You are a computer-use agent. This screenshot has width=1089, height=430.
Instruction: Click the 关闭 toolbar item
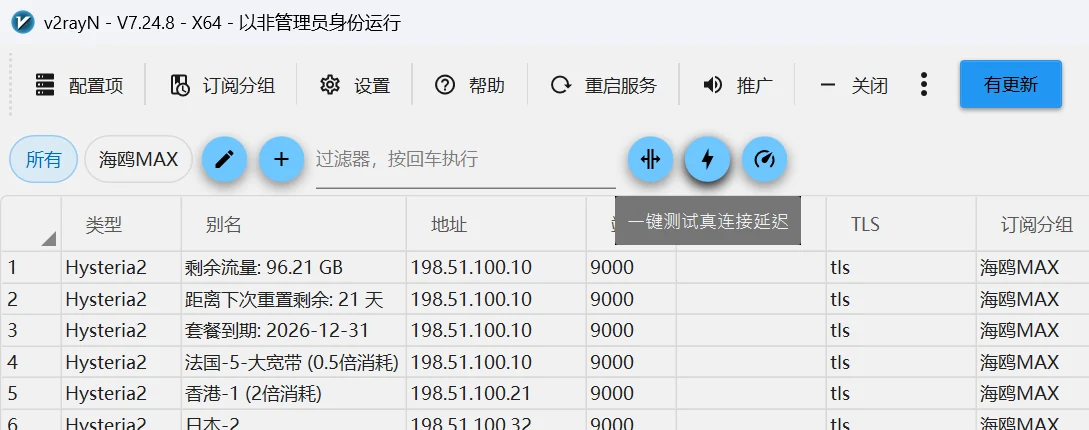coord(854,85)
